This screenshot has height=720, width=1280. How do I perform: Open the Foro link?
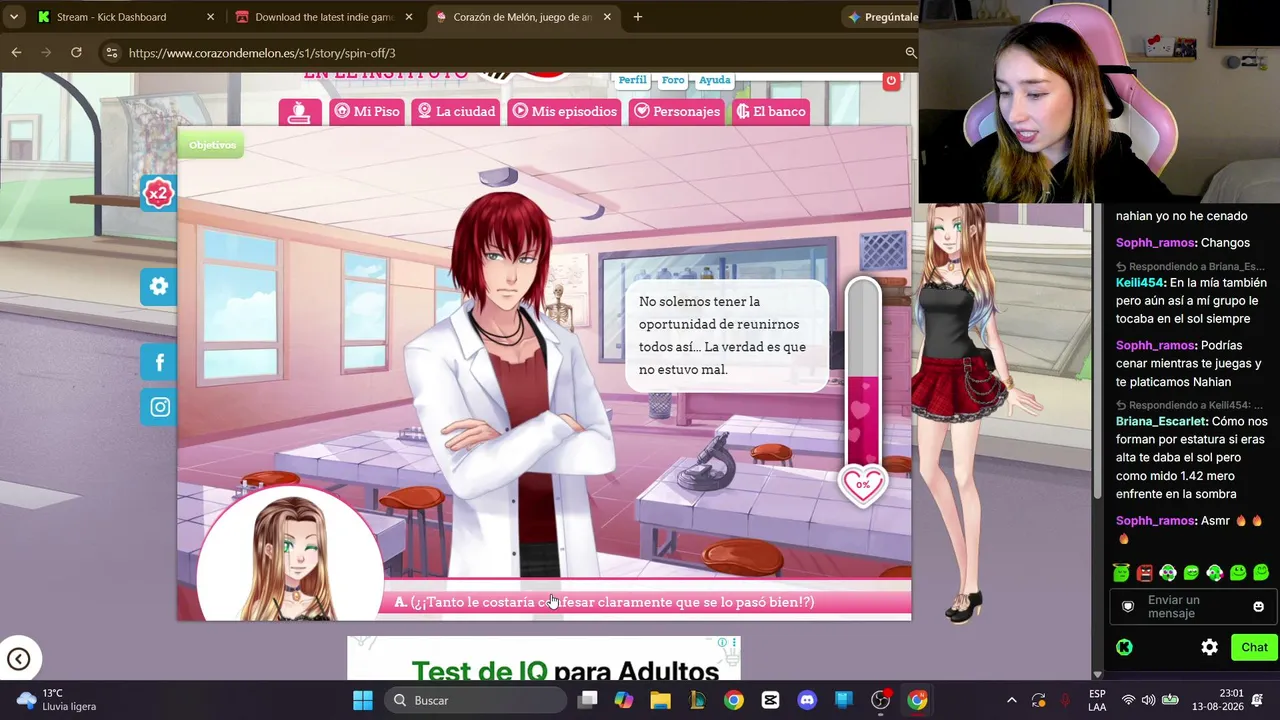(673, 80)
